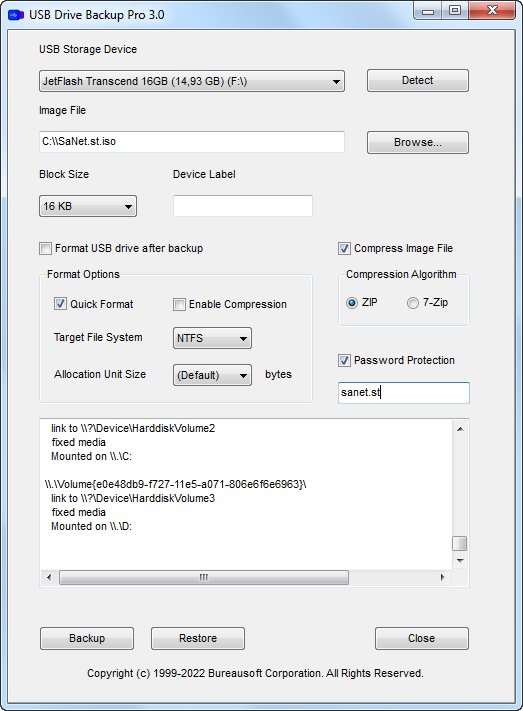523x711 pixels.
Task: Click the log's horizontal scroll right arrow
Action: coord(443,577)
